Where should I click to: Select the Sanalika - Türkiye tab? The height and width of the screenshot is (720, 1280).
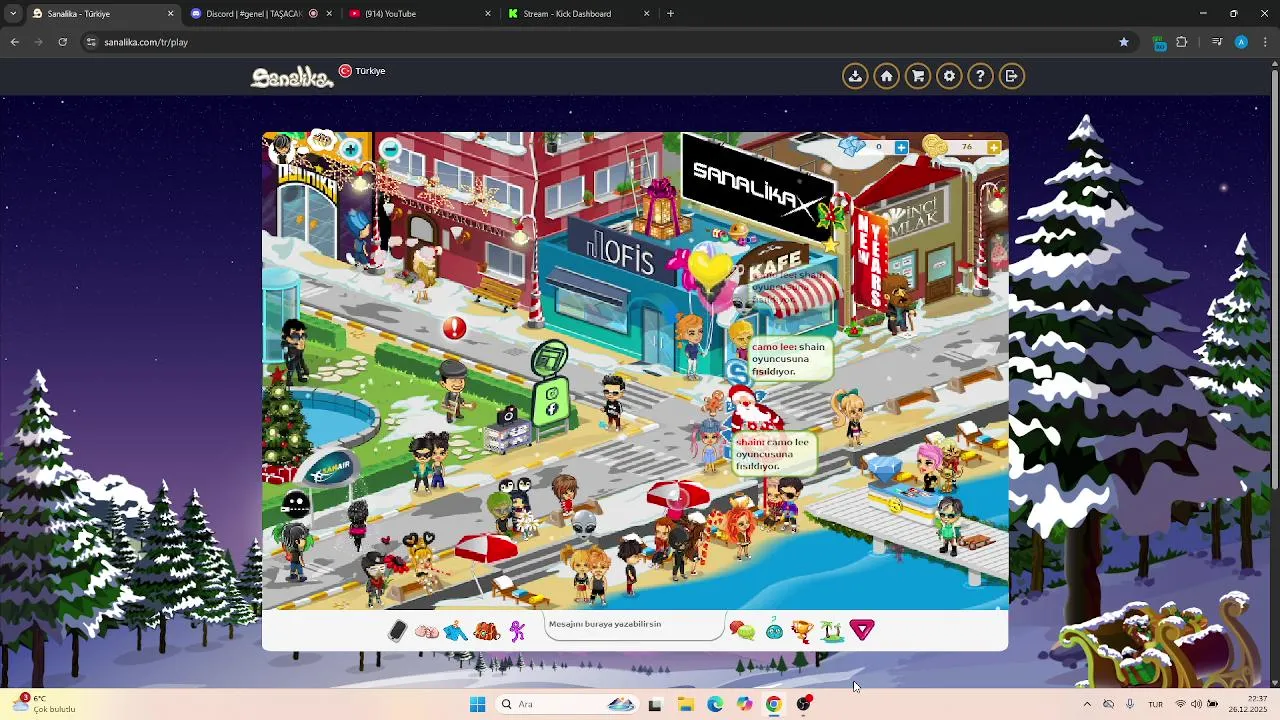point(102,14)
